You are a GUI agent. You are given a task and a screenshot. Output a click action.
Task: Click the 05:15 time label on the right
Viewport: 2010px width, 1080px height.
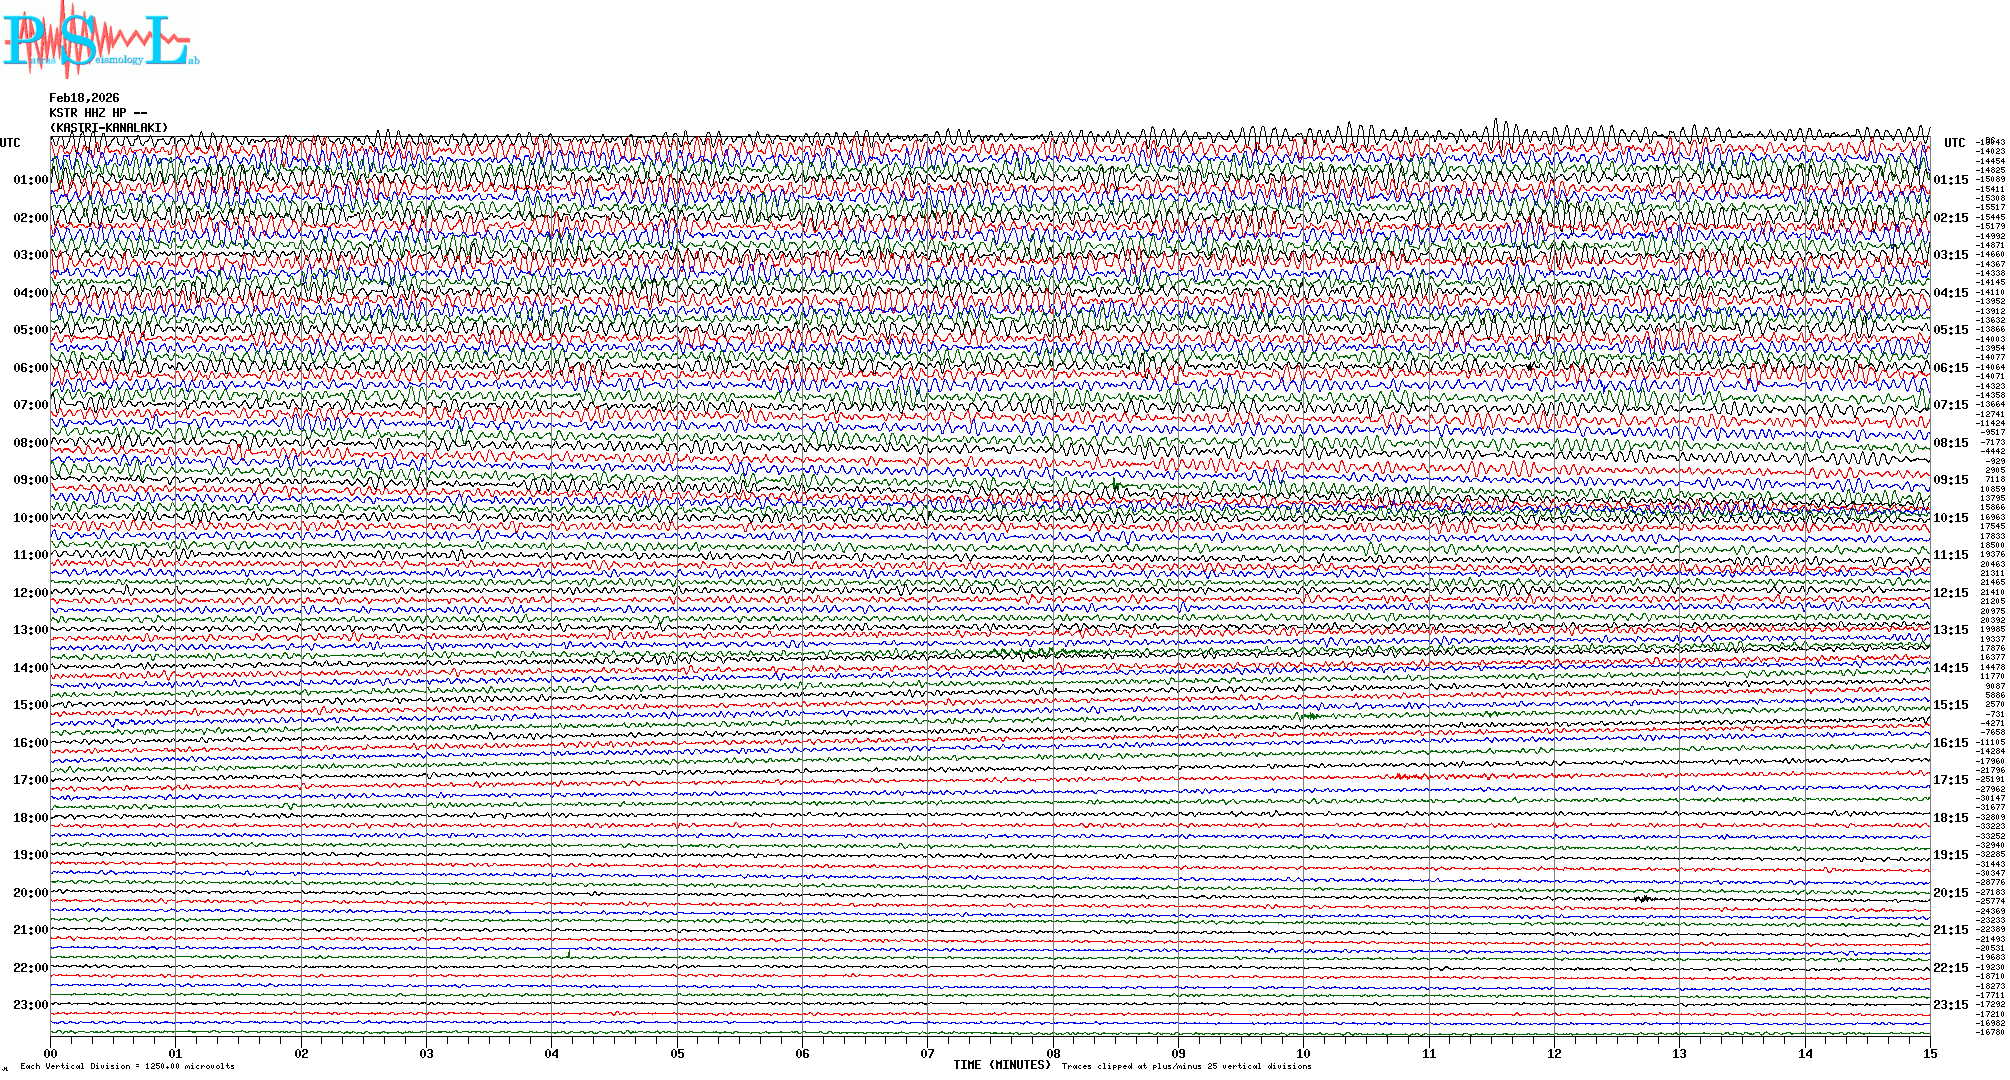(x=1950, y=330)
